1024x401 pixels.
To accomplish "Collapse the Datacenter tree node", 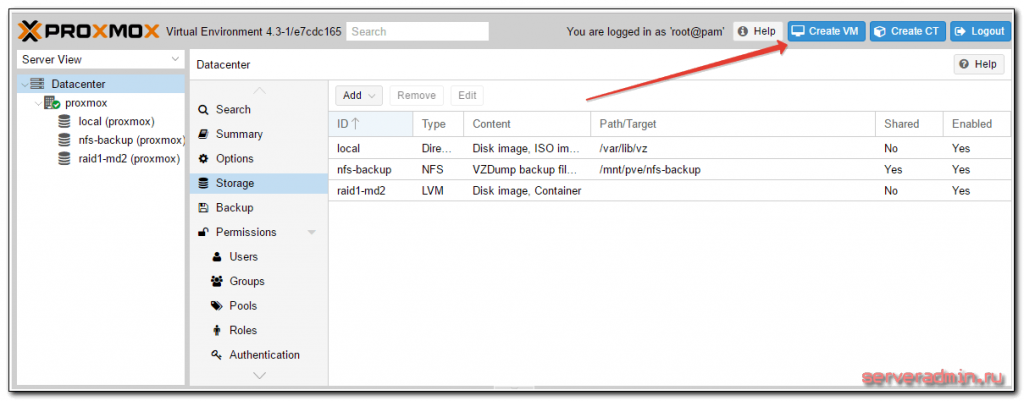I will [23, 85].
